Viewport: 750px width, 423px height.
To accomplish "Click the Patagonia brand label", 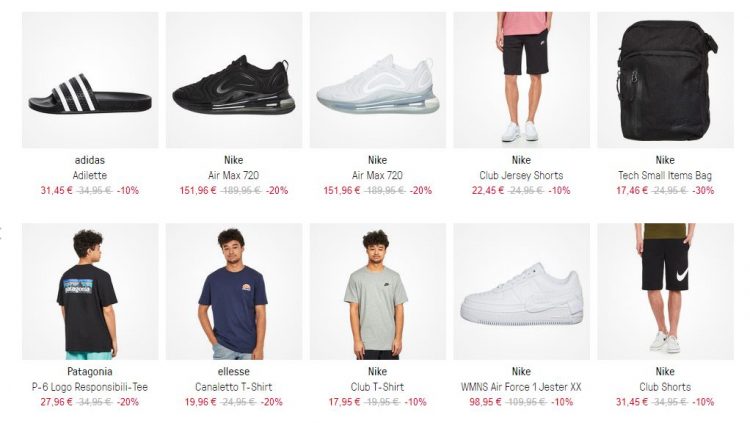I will coord(90,372).
